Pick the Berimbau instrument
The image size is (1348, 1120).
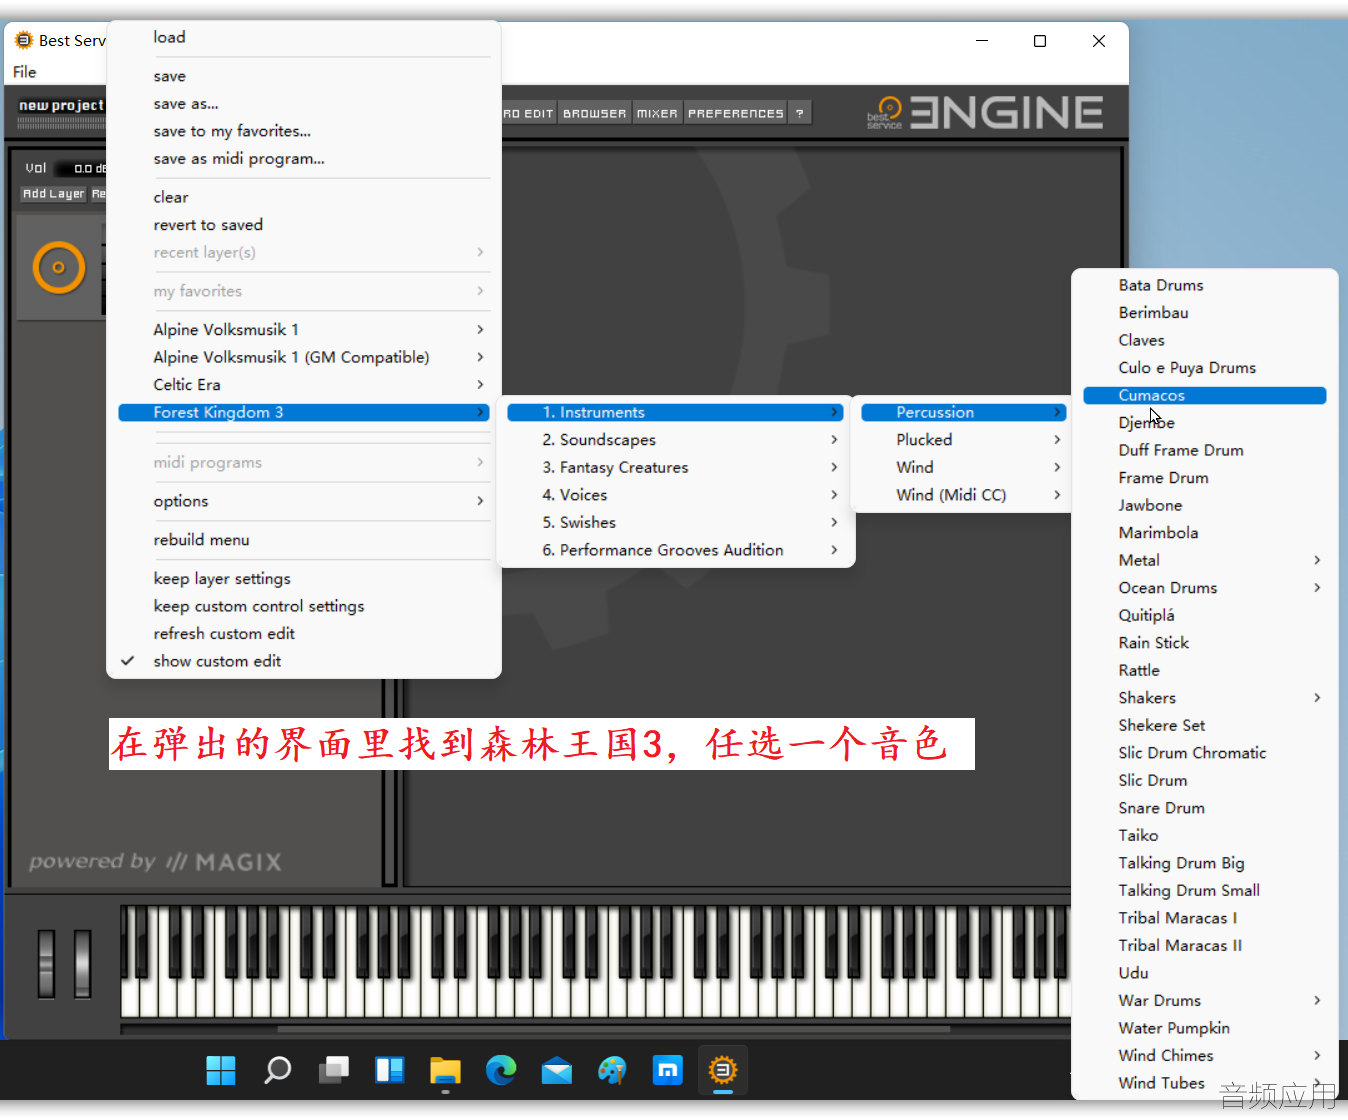(x=1205, y=313)
